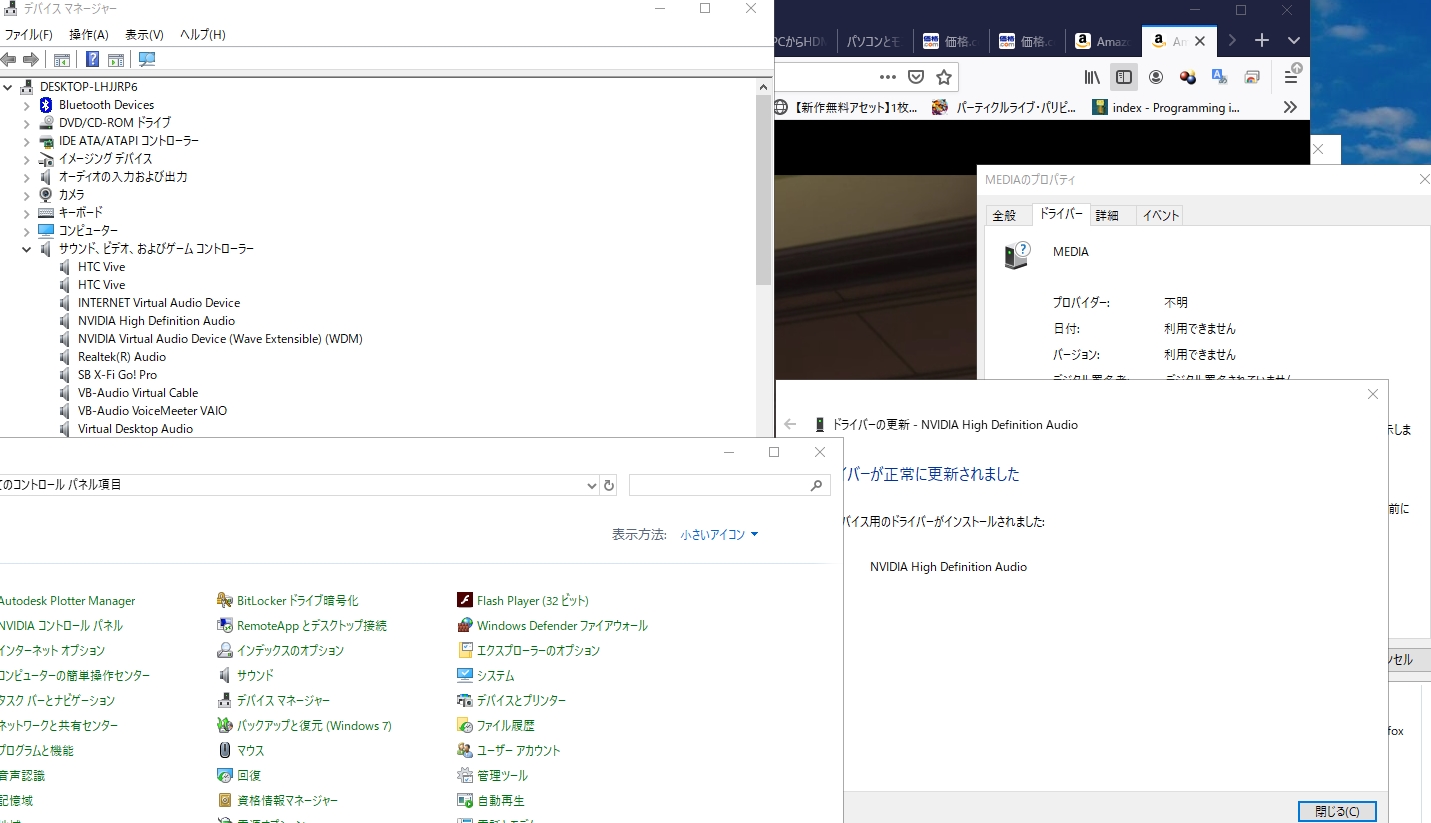Collapse サウンド、ビデオ、およびゲーム コントローラー node
This screenshot has height=823, width=1431.
tap(27, 249)
